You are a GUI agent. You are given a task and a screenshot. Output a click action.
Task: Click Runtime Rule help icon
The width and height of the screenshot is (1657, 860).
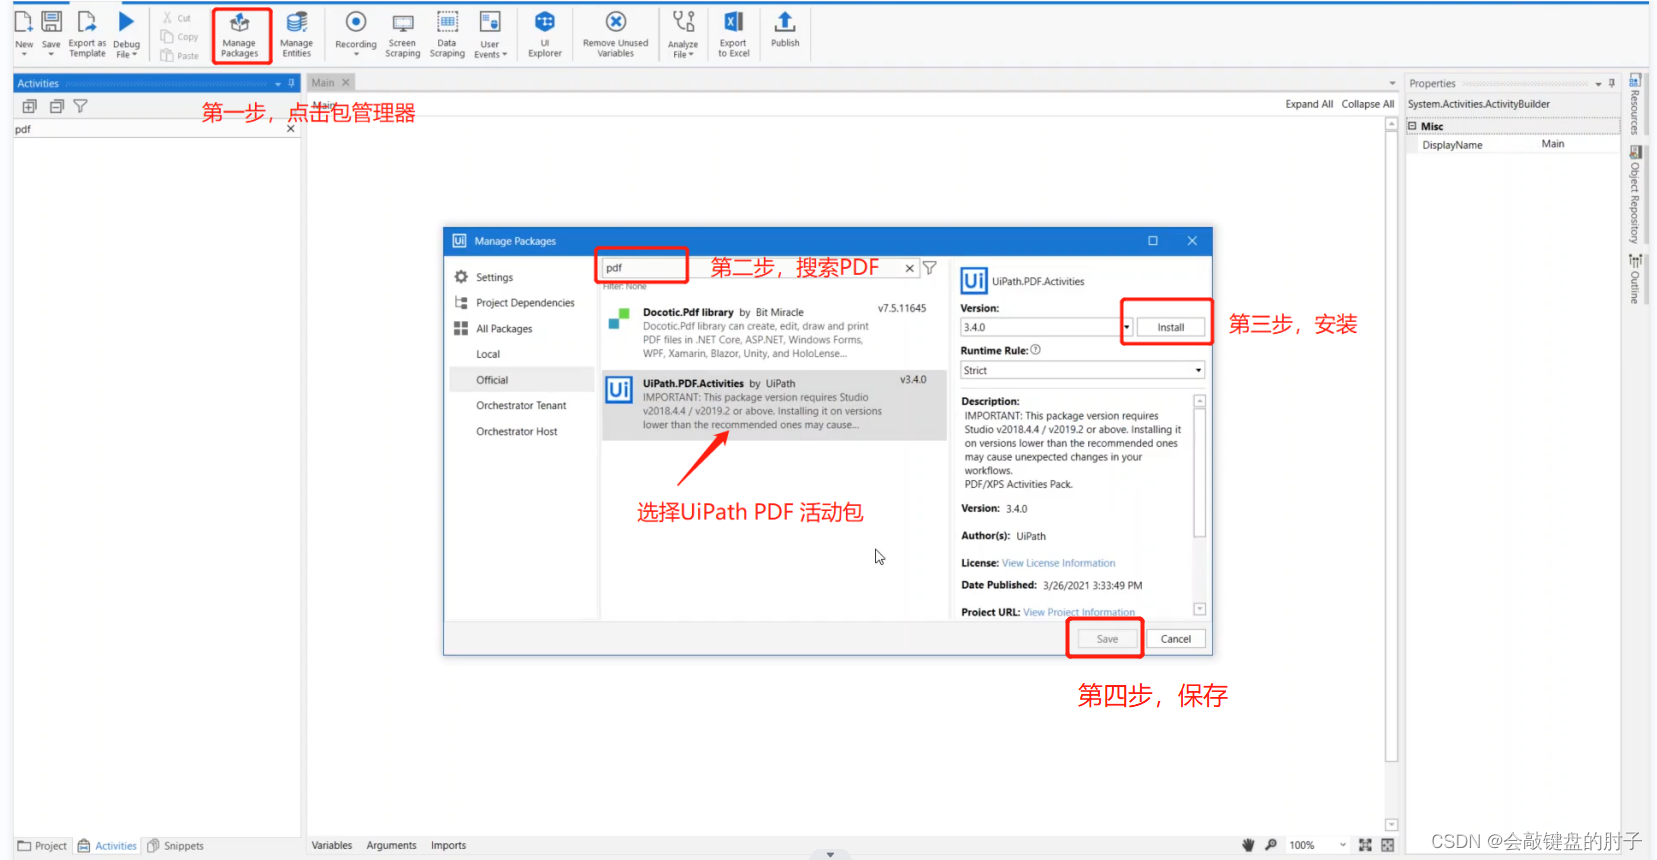[x=1036, y=350]
